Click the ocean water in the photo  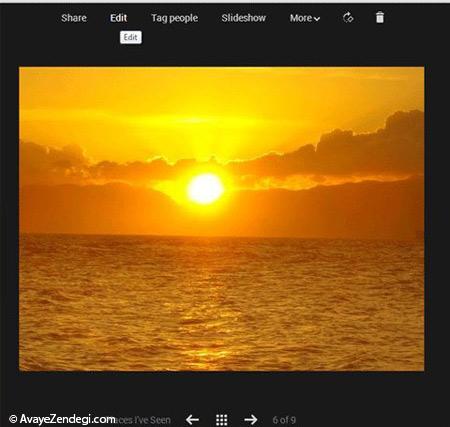(x=222, y=303)
